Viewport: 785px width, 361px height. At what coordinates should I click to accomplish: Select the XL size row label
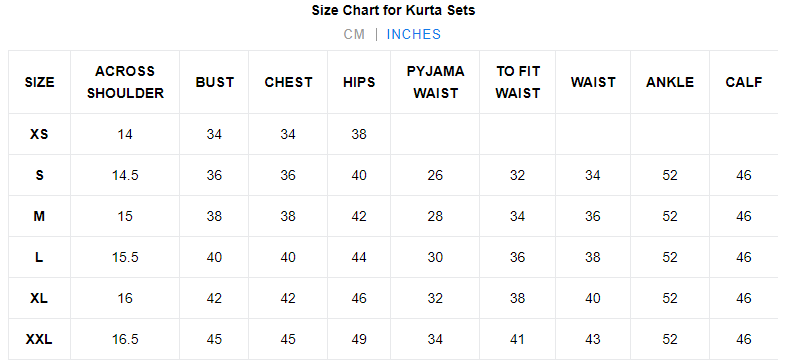click(39, 298)
